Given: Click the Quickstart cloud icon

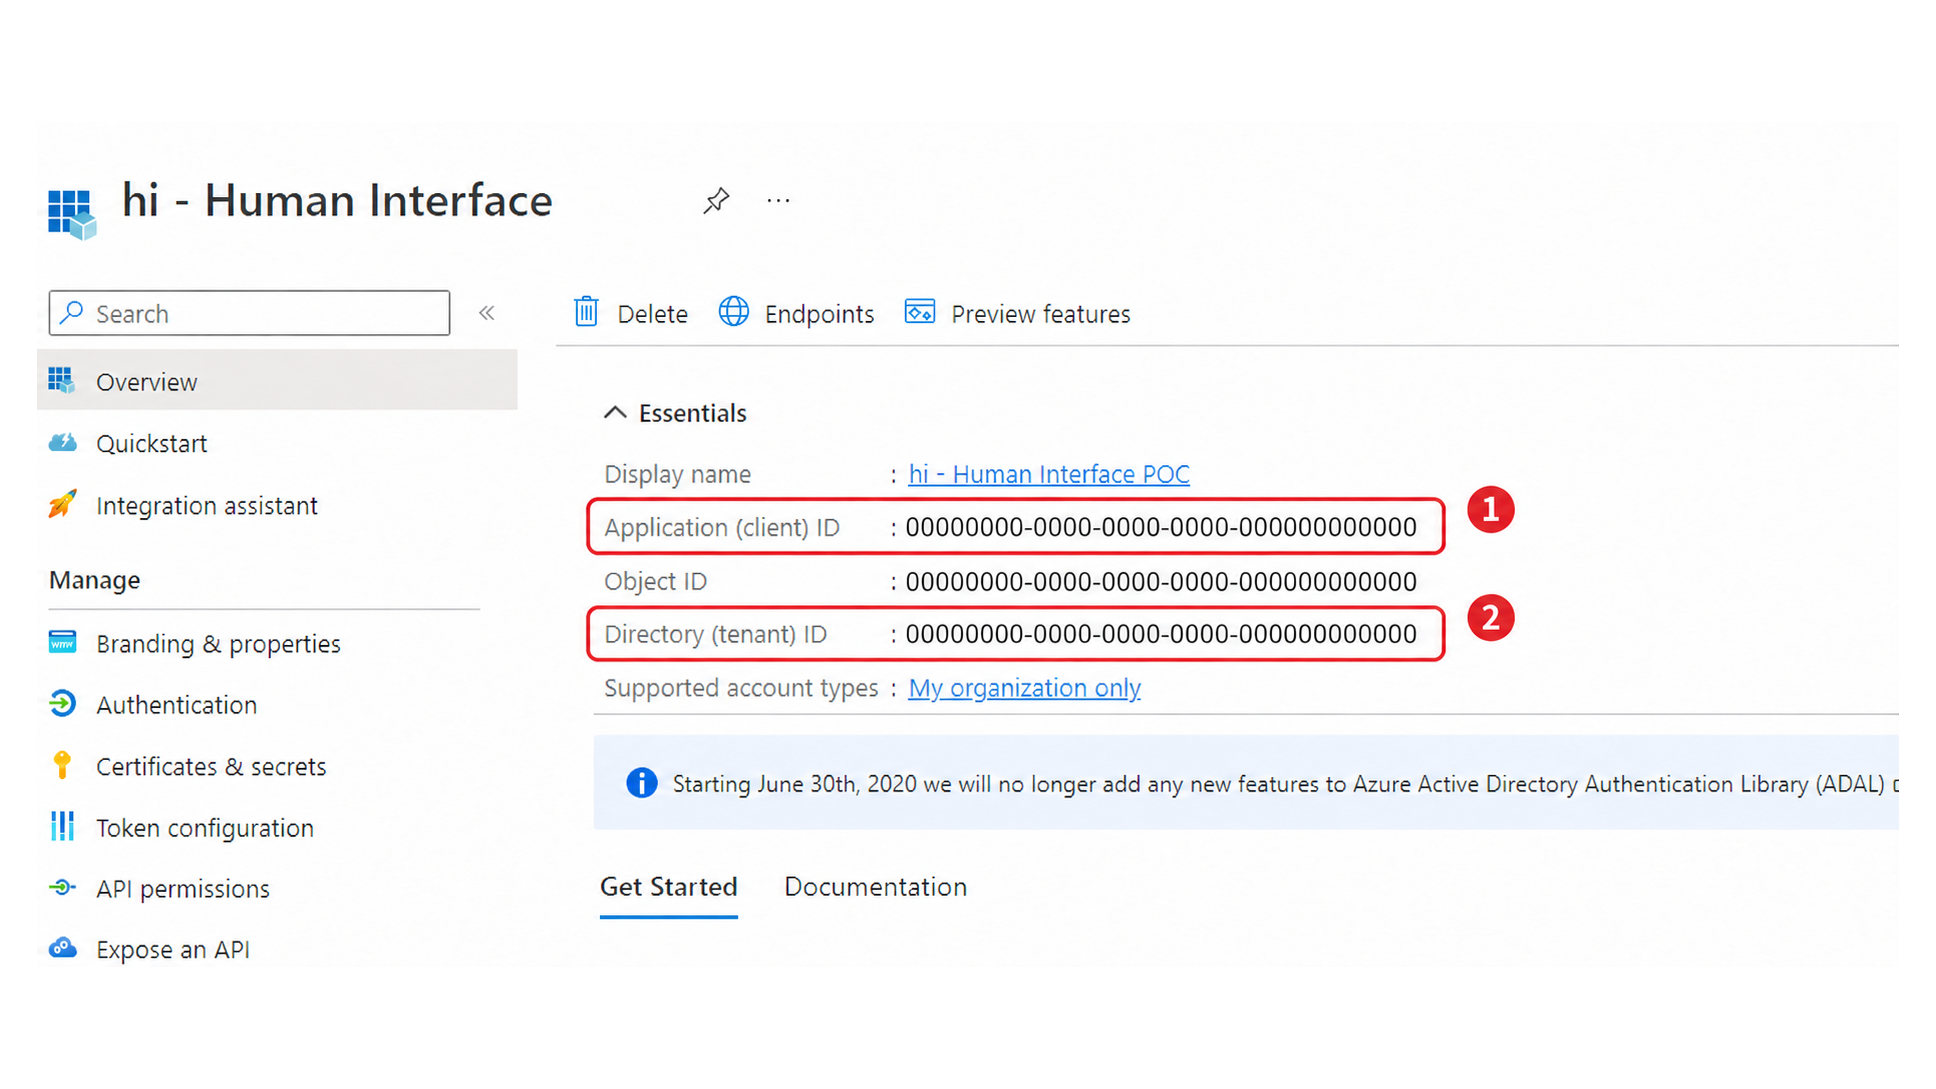Looking at the screenshot, I should point(62,442).
